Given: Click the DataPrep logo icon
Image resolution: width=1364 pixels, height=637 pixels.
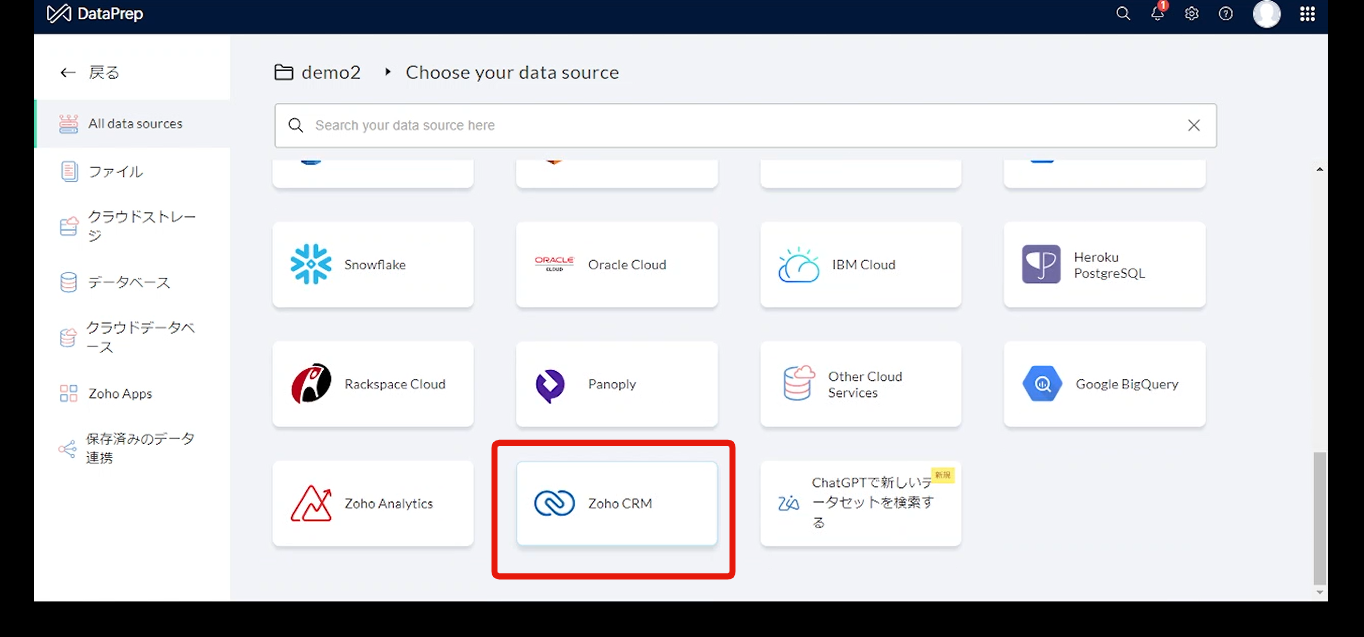Looking at the screenshot, I should 59,14.
